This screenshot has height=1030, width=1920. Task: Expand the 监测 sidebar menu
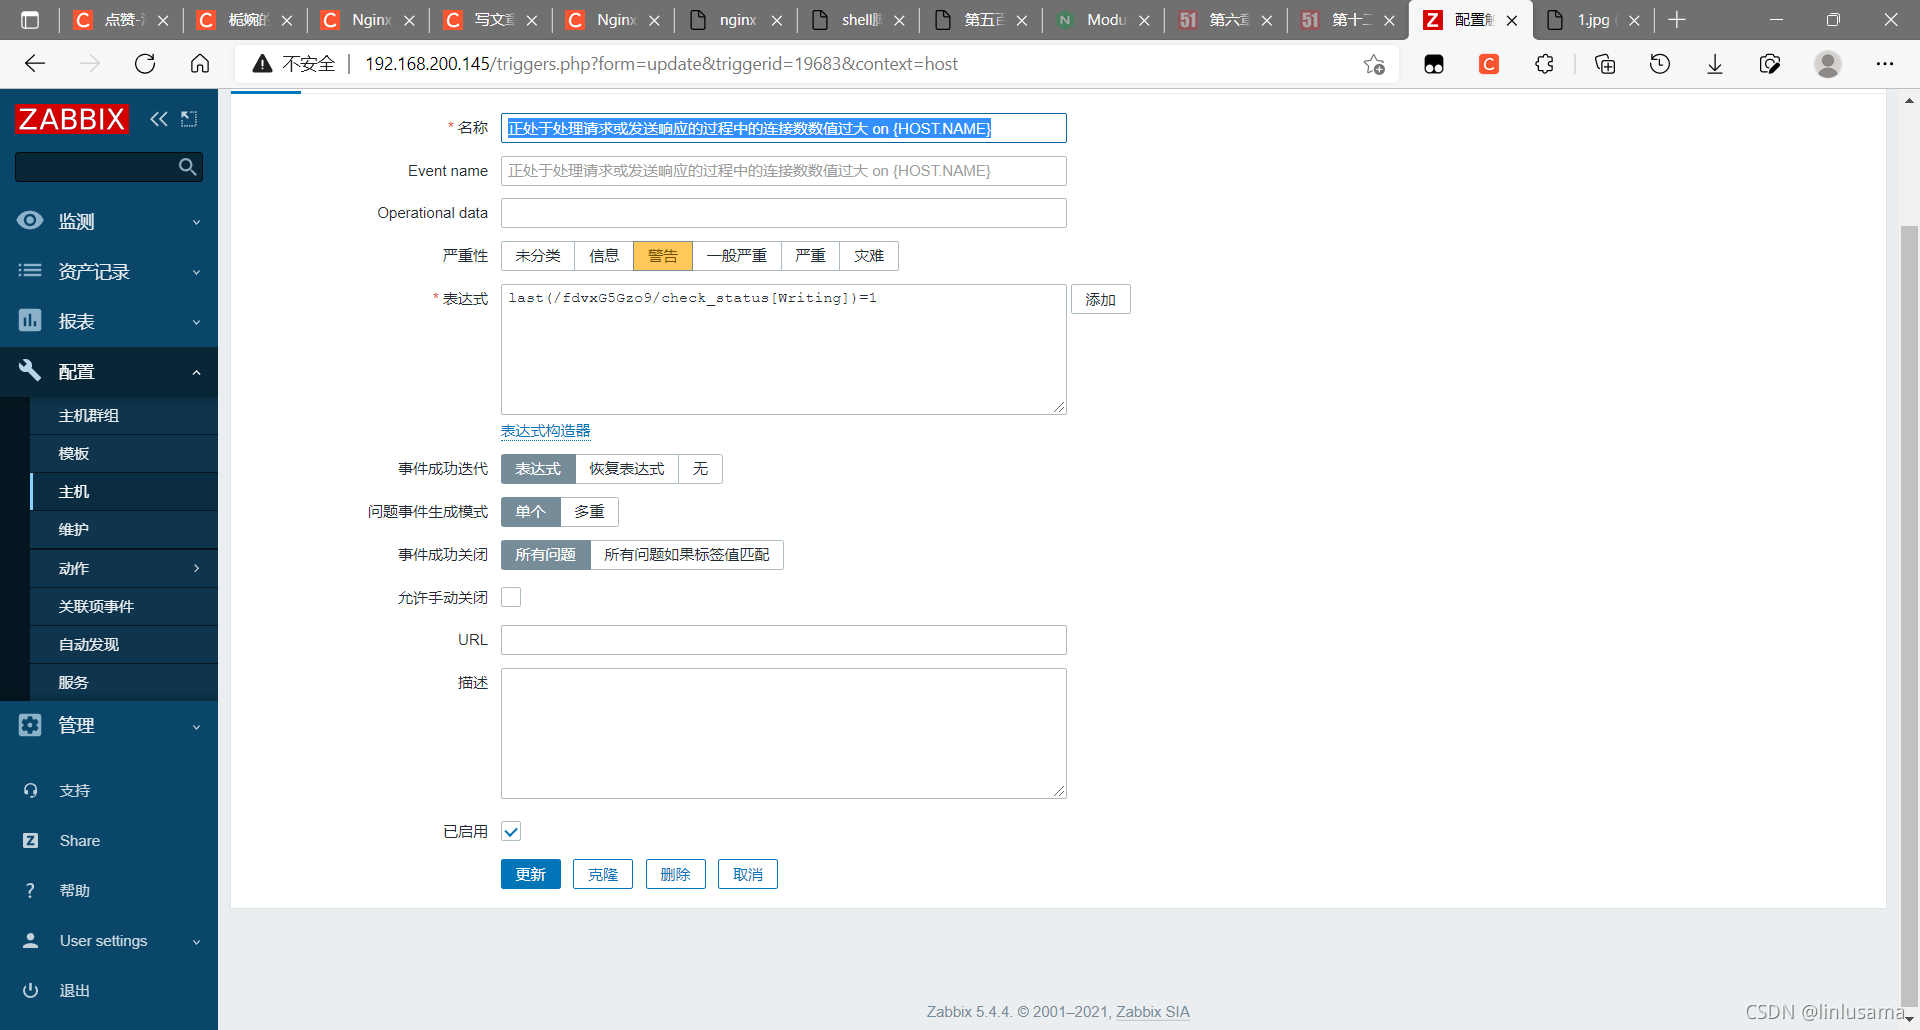tap(108, 221)
